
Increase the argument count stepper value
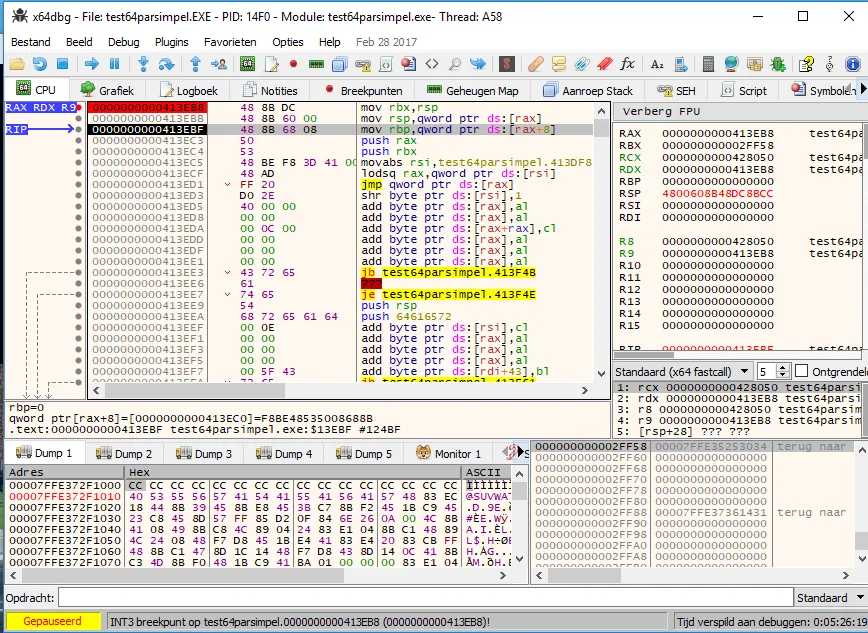[x=783, y=367]
